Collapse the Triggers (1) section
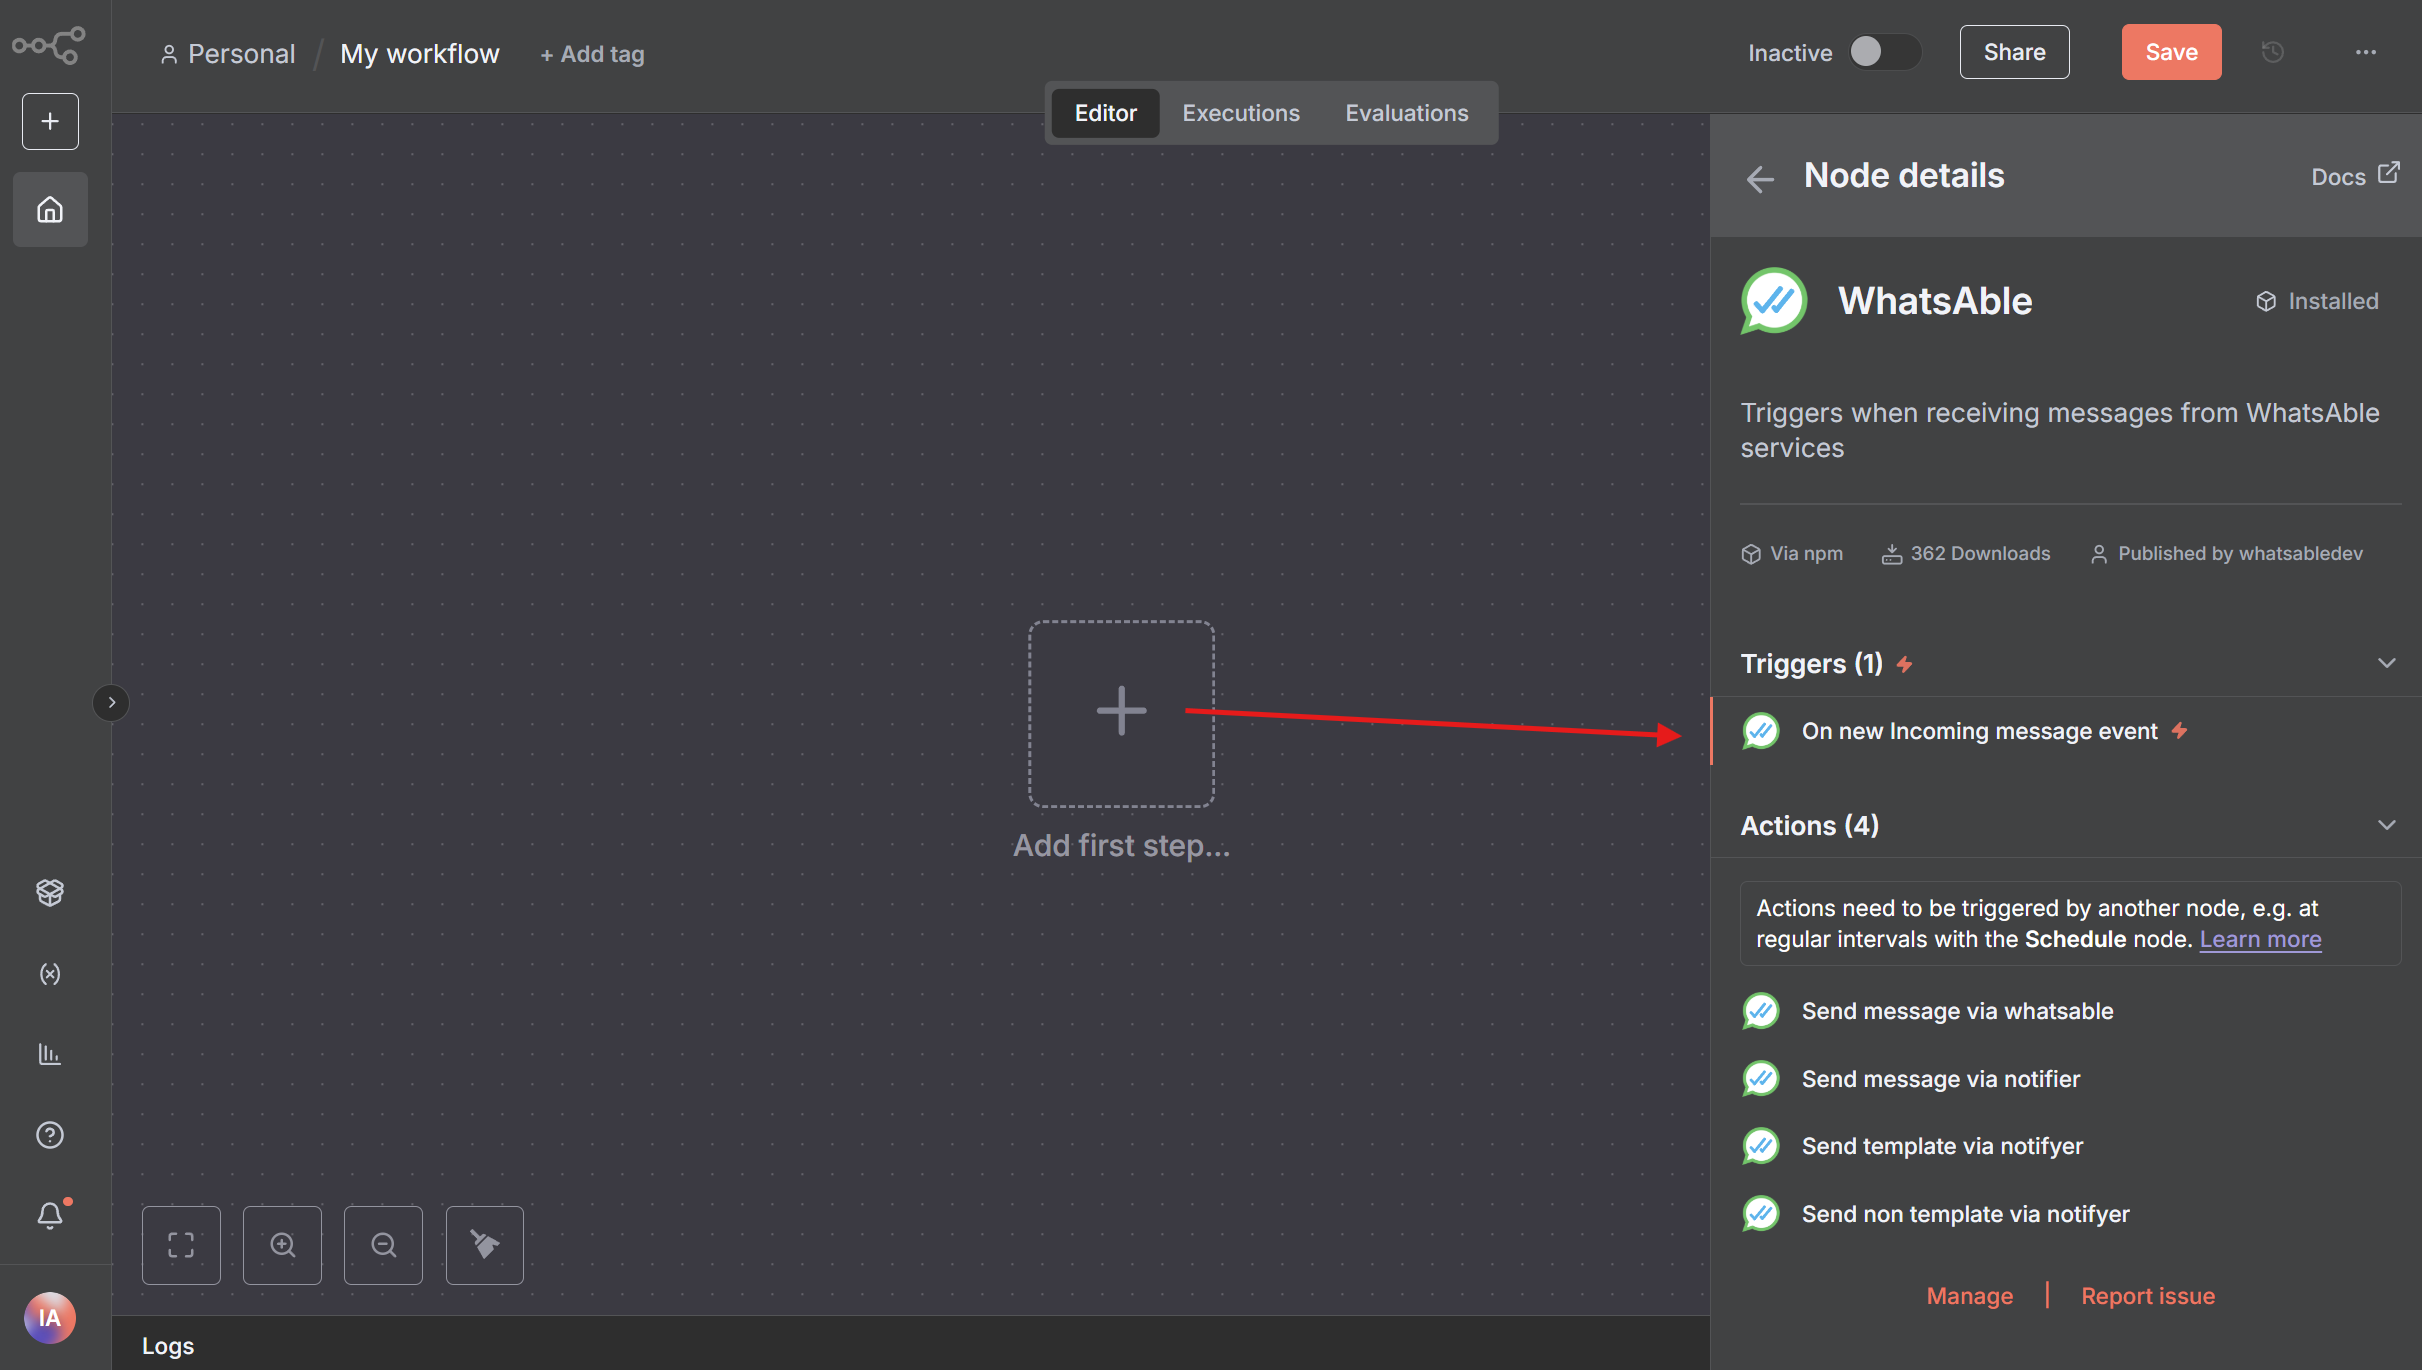 (x=2386, y=664)
